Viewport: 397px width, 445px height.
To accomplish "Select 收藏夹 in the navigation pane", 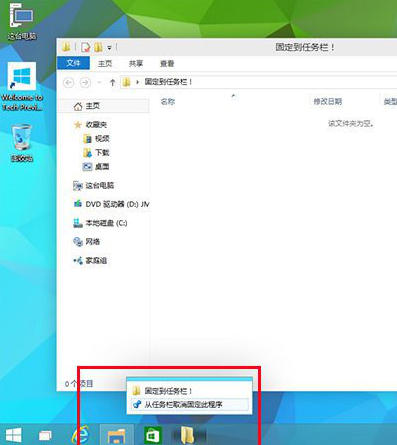I will (x=96, y=125).
